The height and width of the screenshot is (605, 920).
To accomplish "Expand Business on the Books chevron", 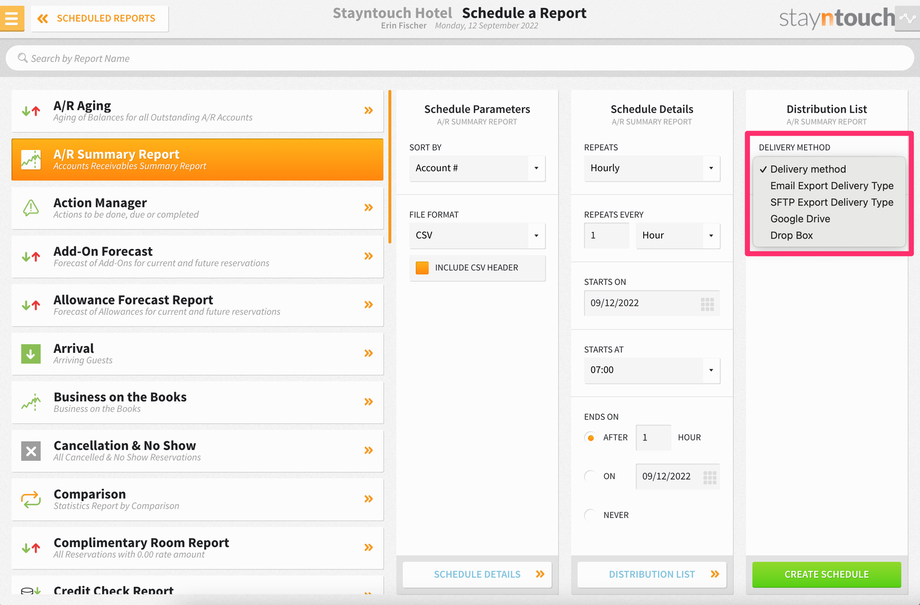I will click(368, 402).
